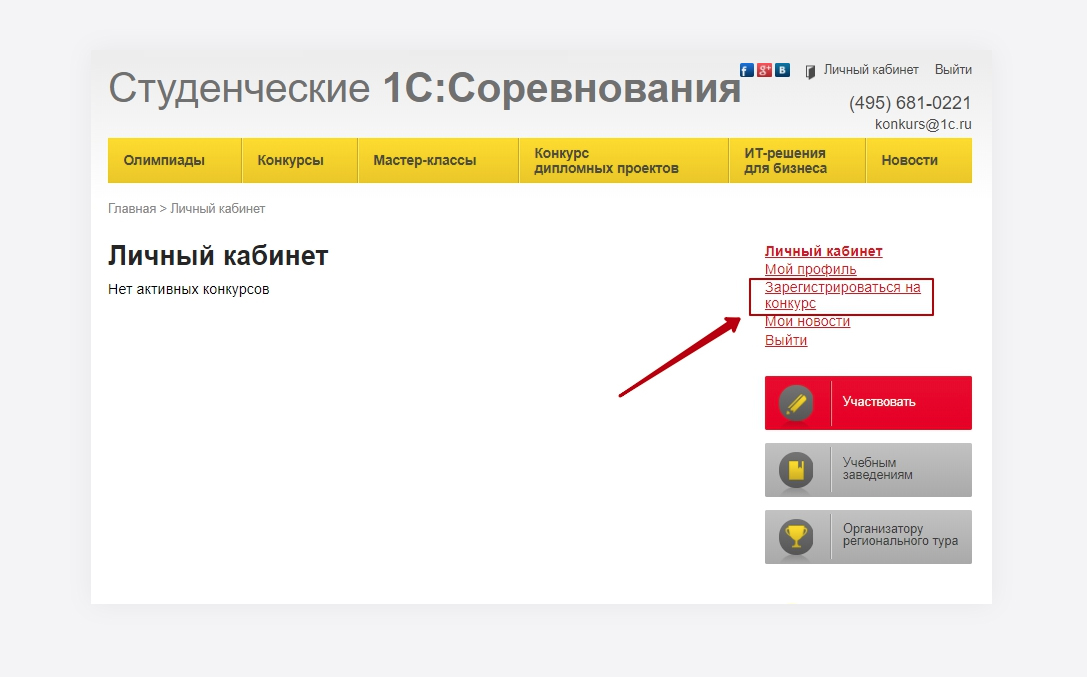
Task: Click Выйти in the top header
Action: 953,70
